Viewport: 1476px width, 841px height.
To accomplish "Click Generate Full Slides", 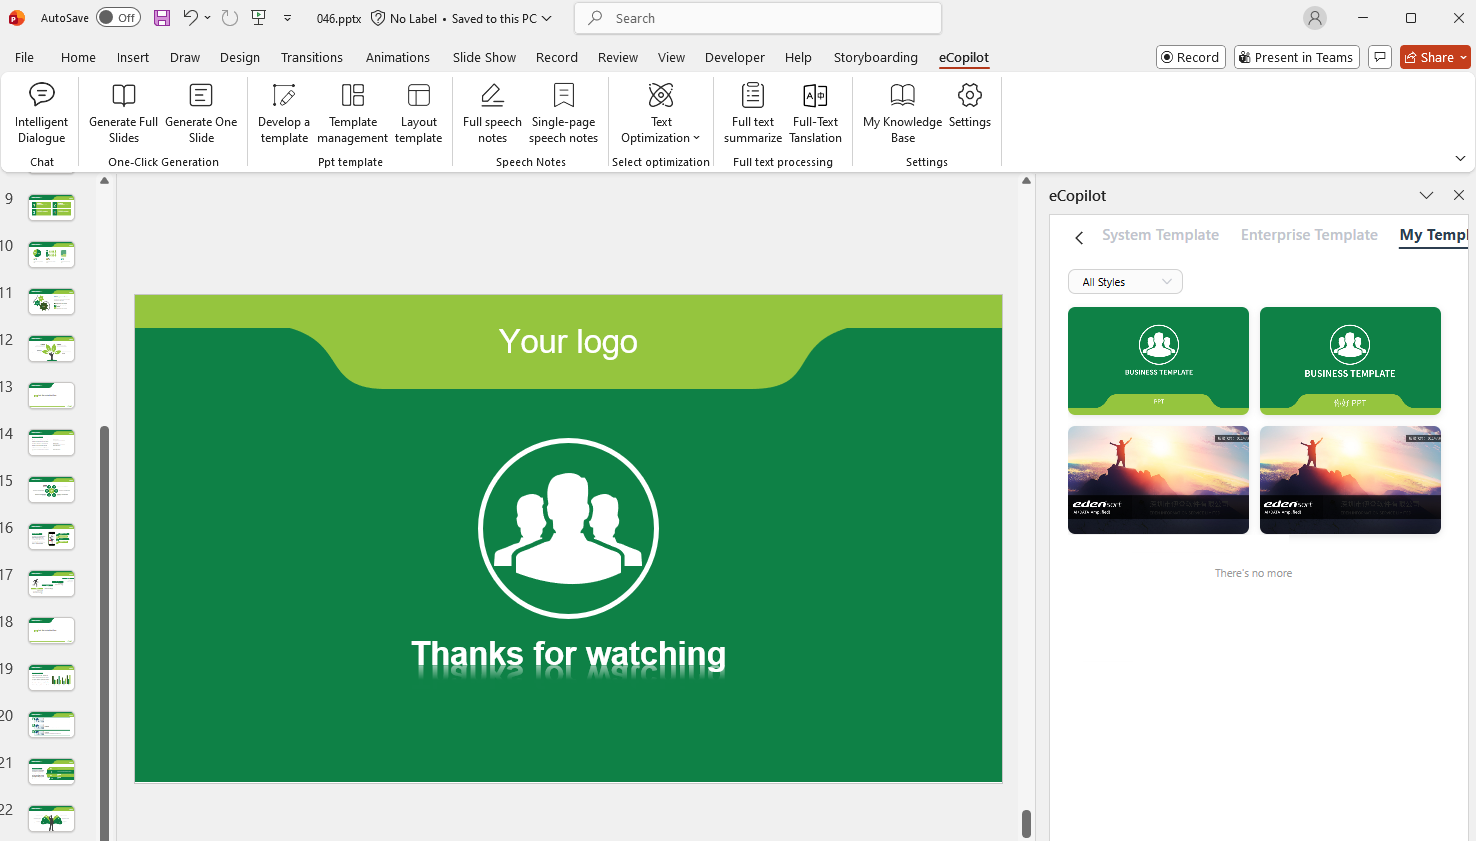I will (123, 113).
